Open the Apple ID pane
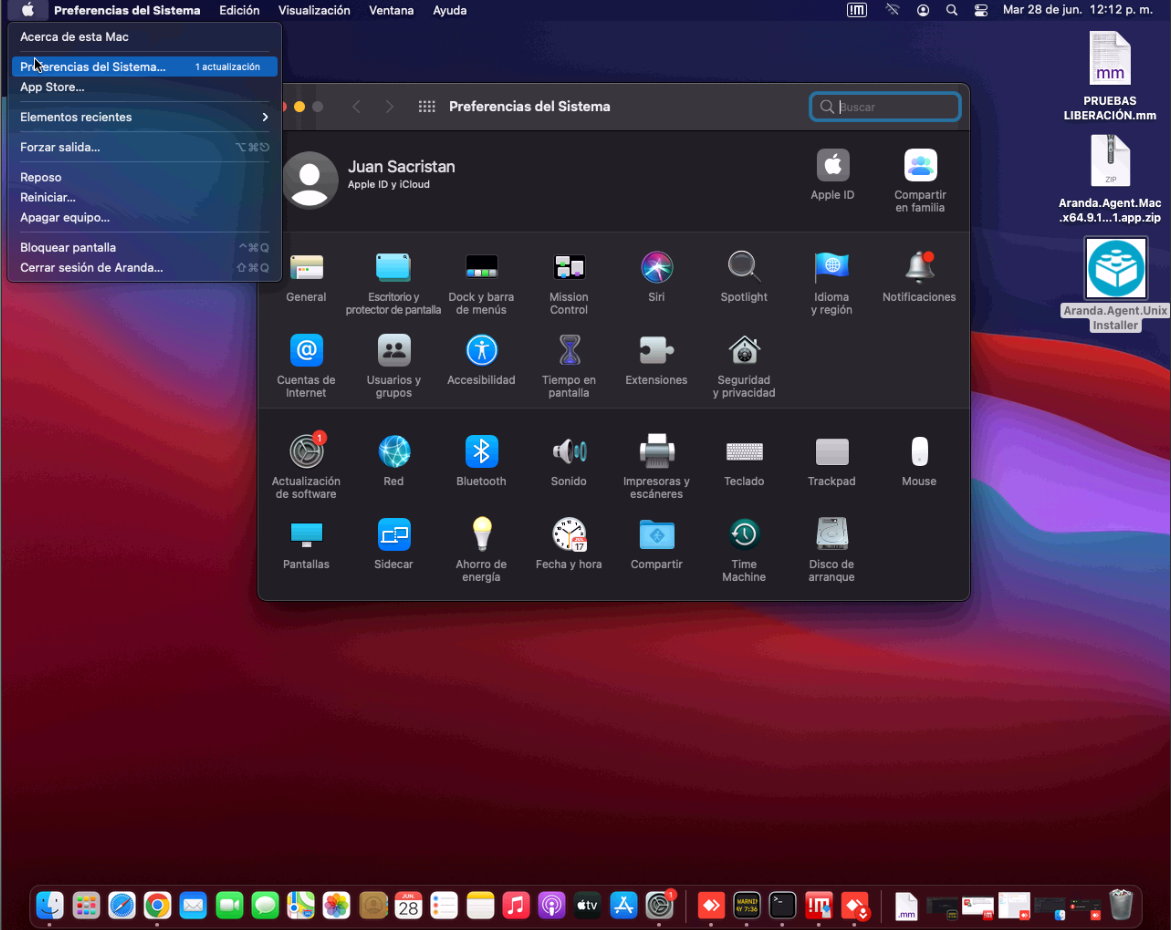The width and height of the screenshot is (1171, 930). click(x=833, y=165)
